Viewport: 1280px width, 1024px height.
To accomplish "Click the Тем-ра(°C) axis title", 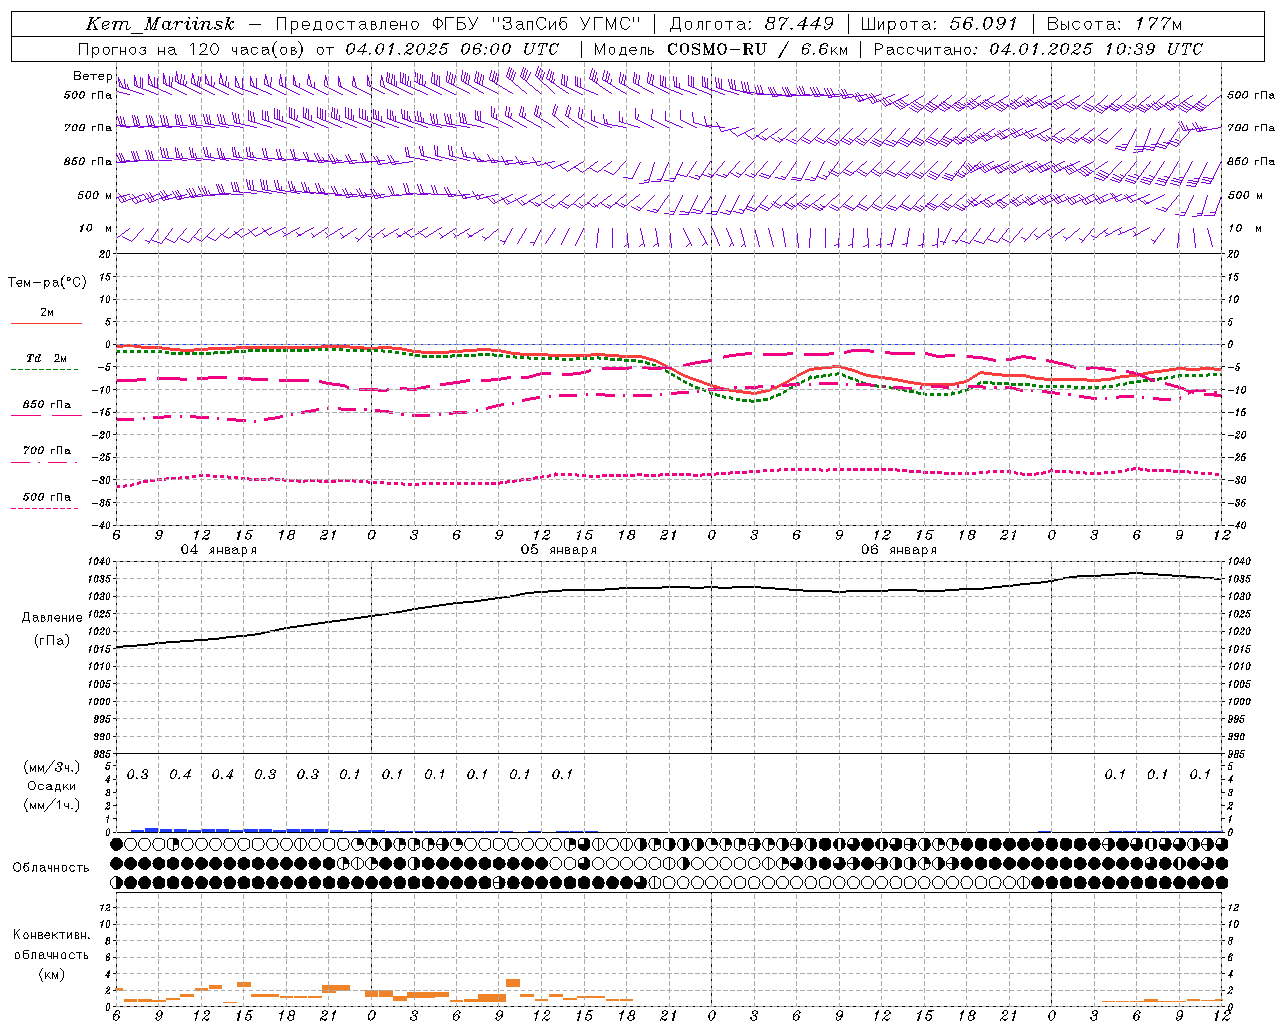I will pos(47,283).
